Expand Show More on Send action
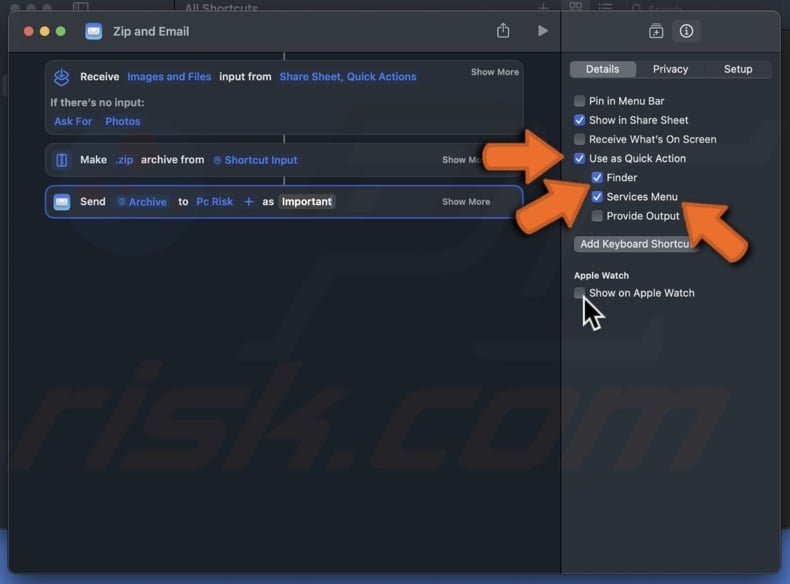 click(466, 202)
